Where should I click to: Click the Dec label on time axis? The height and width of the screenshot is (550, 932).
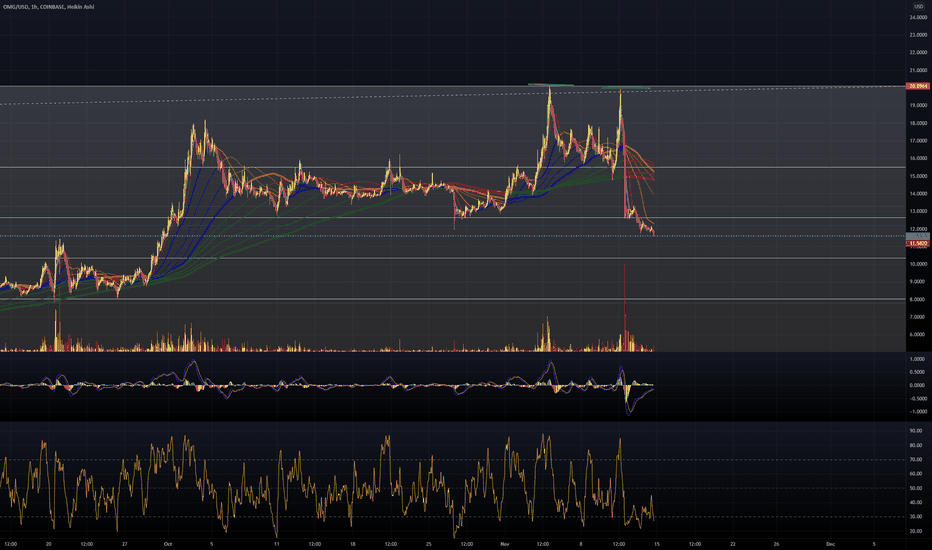point(830,544)
